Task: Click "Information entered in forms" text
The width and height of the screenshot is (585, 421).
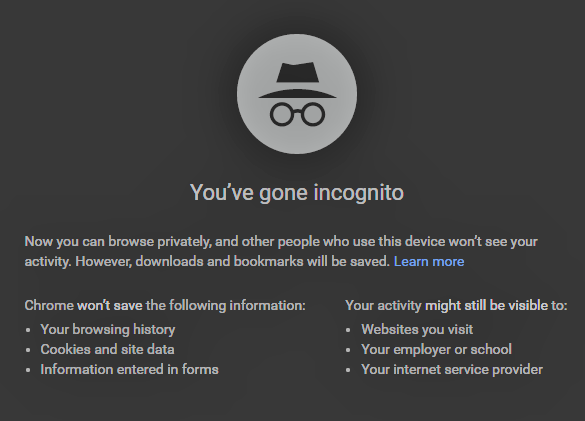Action: pyautogui.click(x=129, y=369)
